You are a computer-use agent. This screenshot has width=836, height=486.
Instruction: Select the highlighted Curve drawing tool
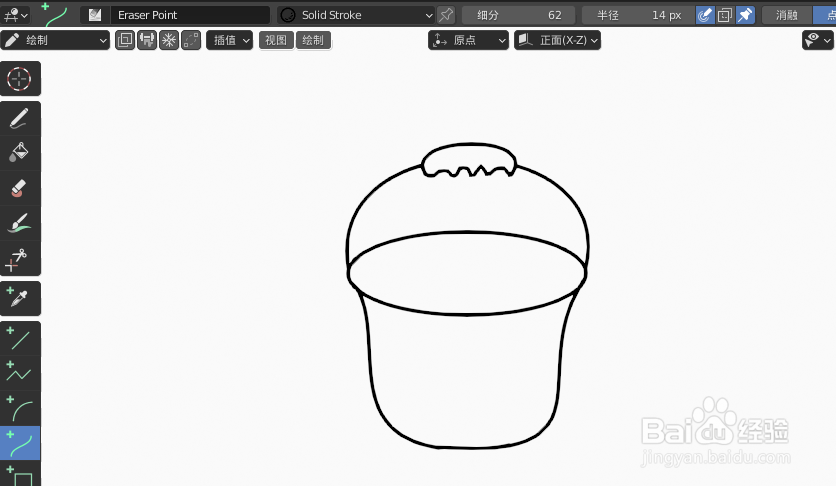[20, 443]
